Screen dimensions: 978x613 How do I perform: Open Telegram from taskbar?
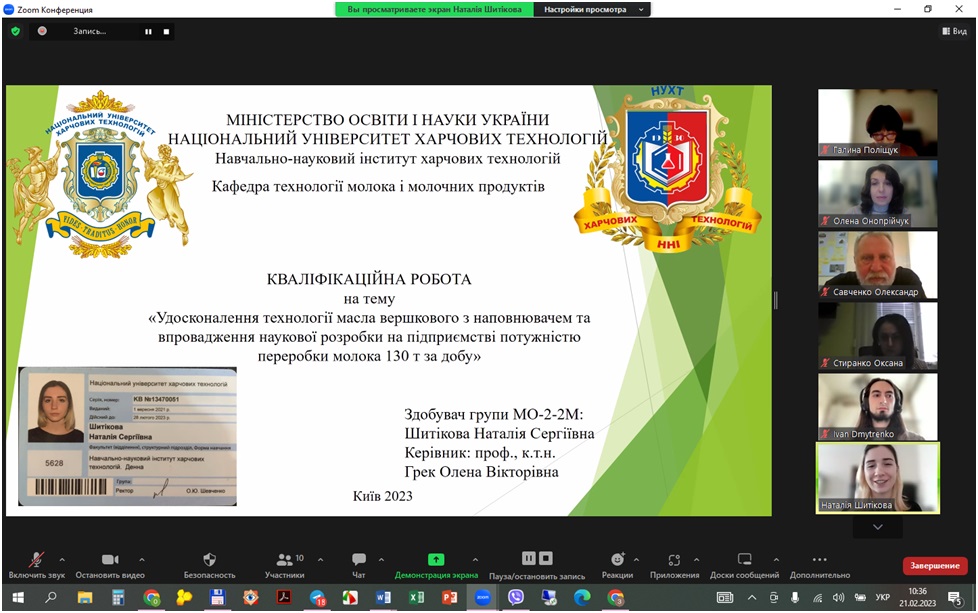tap(317, 597)
